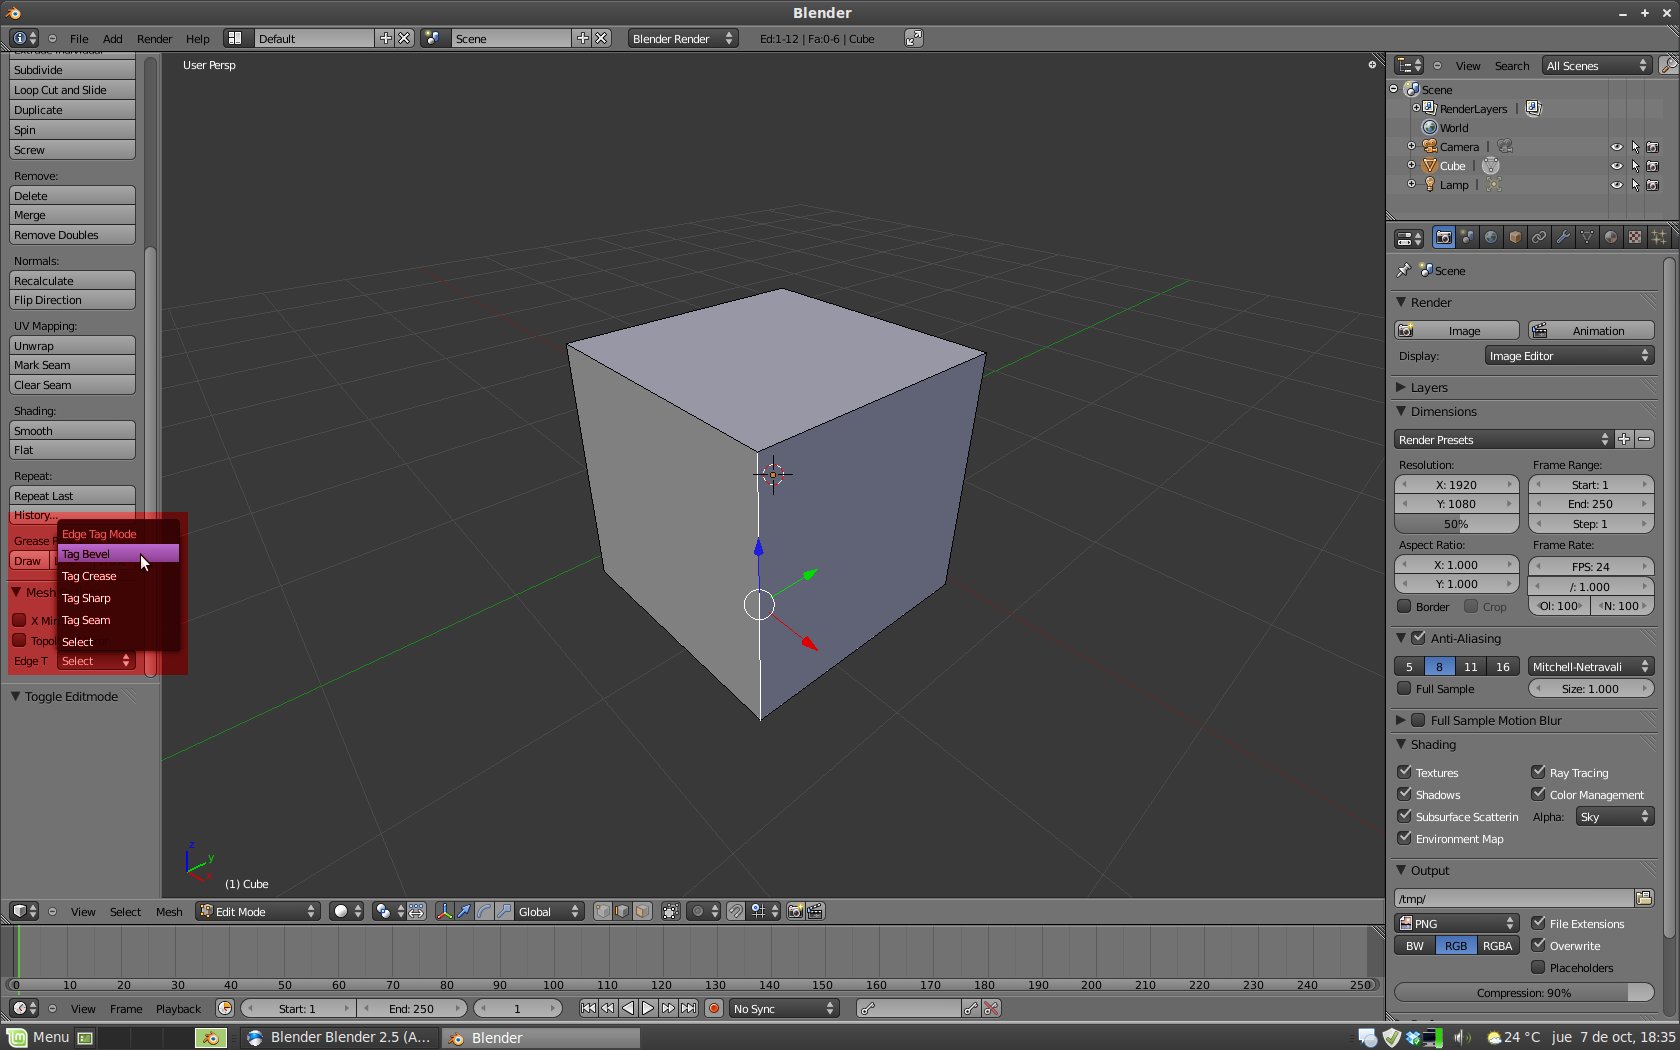Toggle the Anti-Aliasing checkbox
The image size is (1680, 1050).
[1418, 637]
